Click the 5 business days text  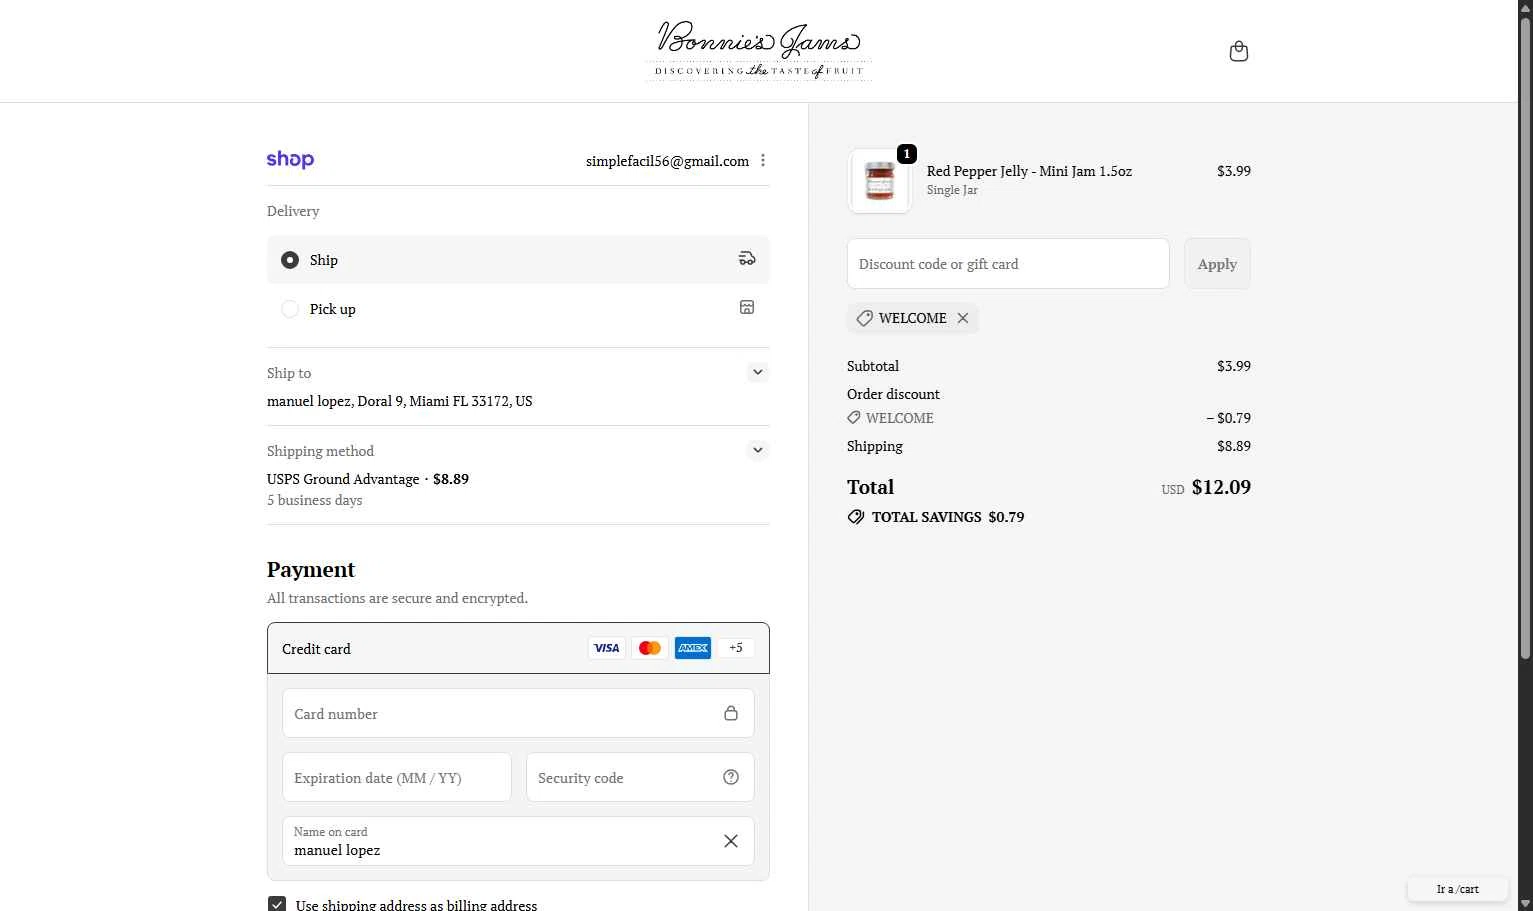click(x=315, y=500)
